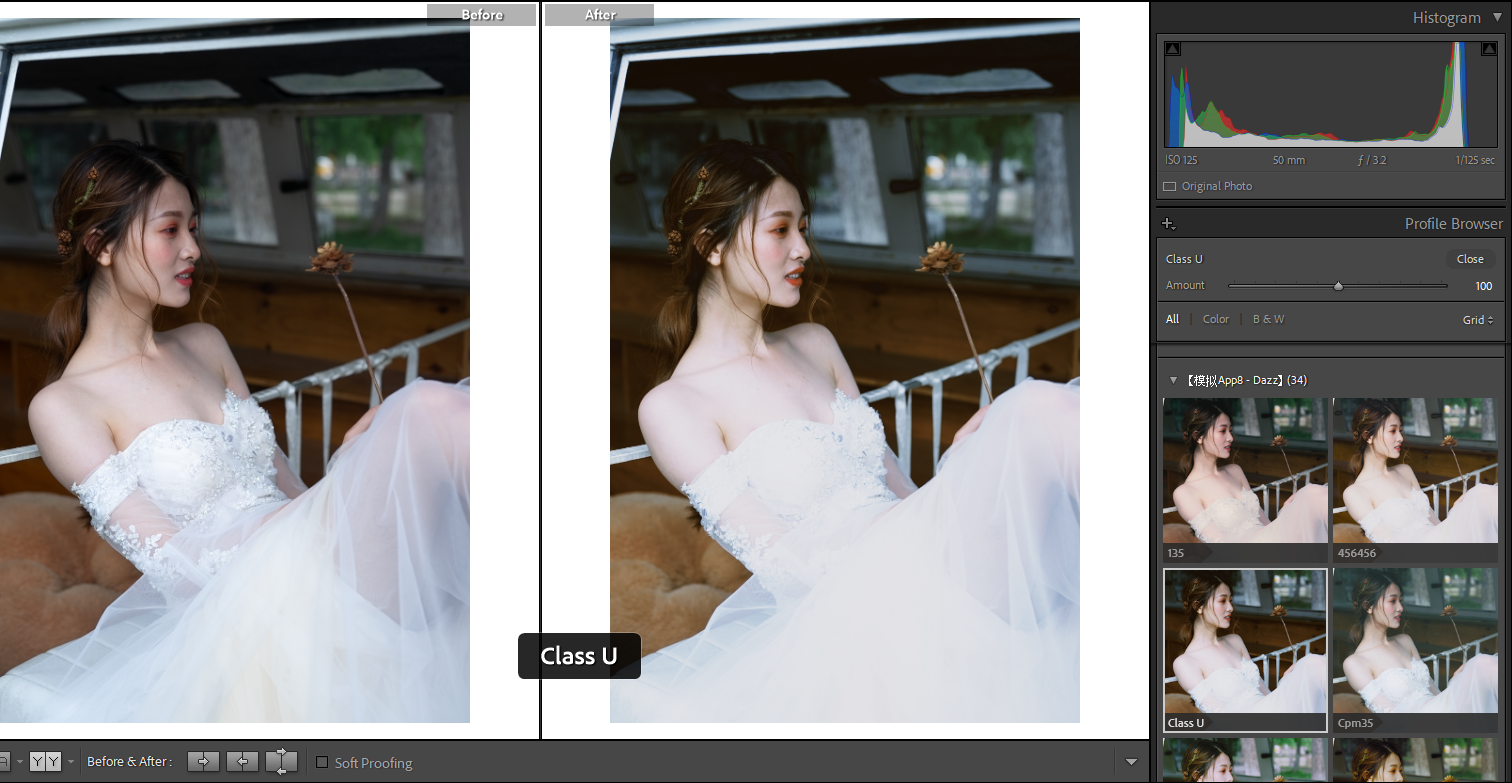Click the Amount slider handle
Viewport: 1512px width, 783px height.
point(1338,286)
